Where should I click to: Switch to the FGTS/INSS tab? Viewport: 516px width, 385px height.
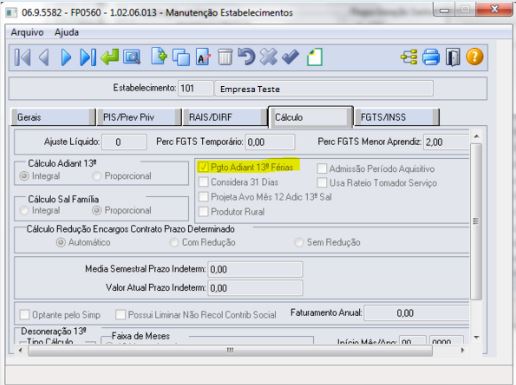point(397,117)
